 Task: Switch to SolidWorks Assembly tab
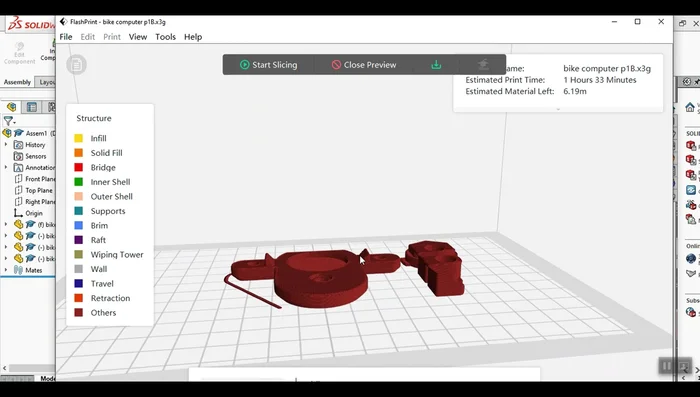[17, 82]
